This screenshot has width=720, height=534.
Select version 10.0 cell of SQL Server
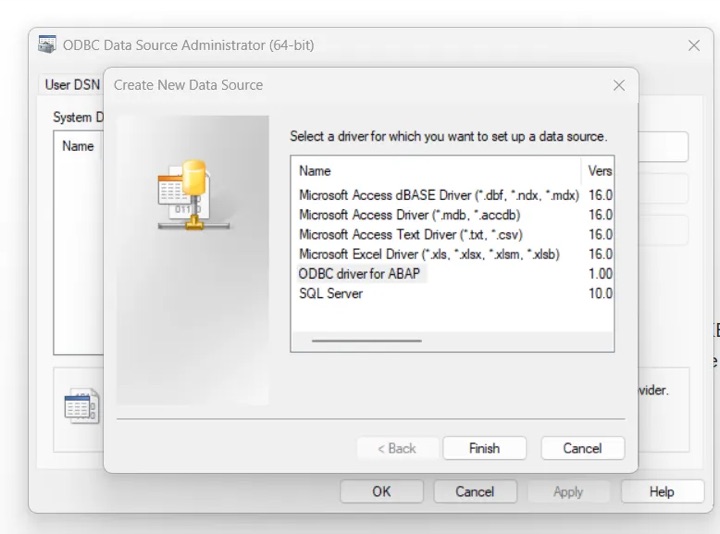pyautogui.click(x=600, y=294)
